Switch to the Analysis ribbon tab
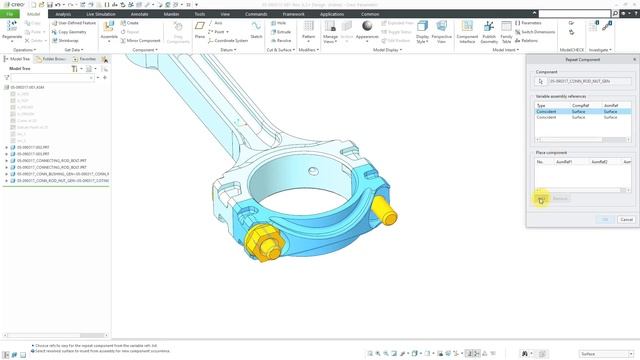 click(63, 14)
